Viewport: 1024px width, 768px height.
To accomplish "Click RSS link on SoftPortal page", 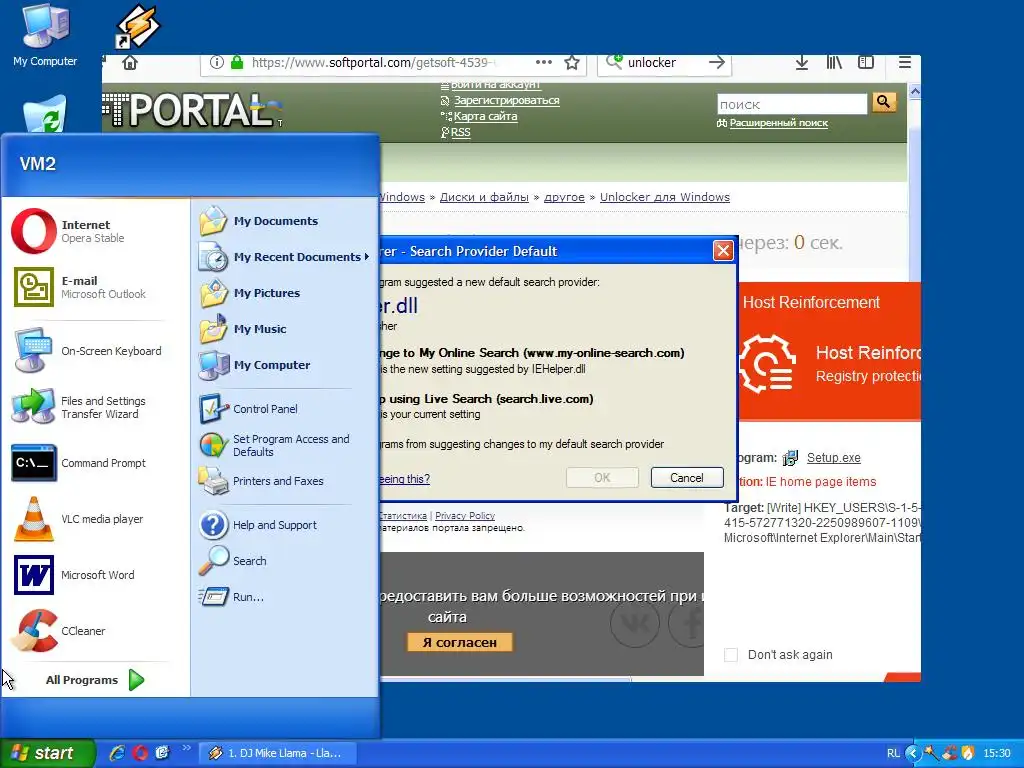I will tap(460, 132).
